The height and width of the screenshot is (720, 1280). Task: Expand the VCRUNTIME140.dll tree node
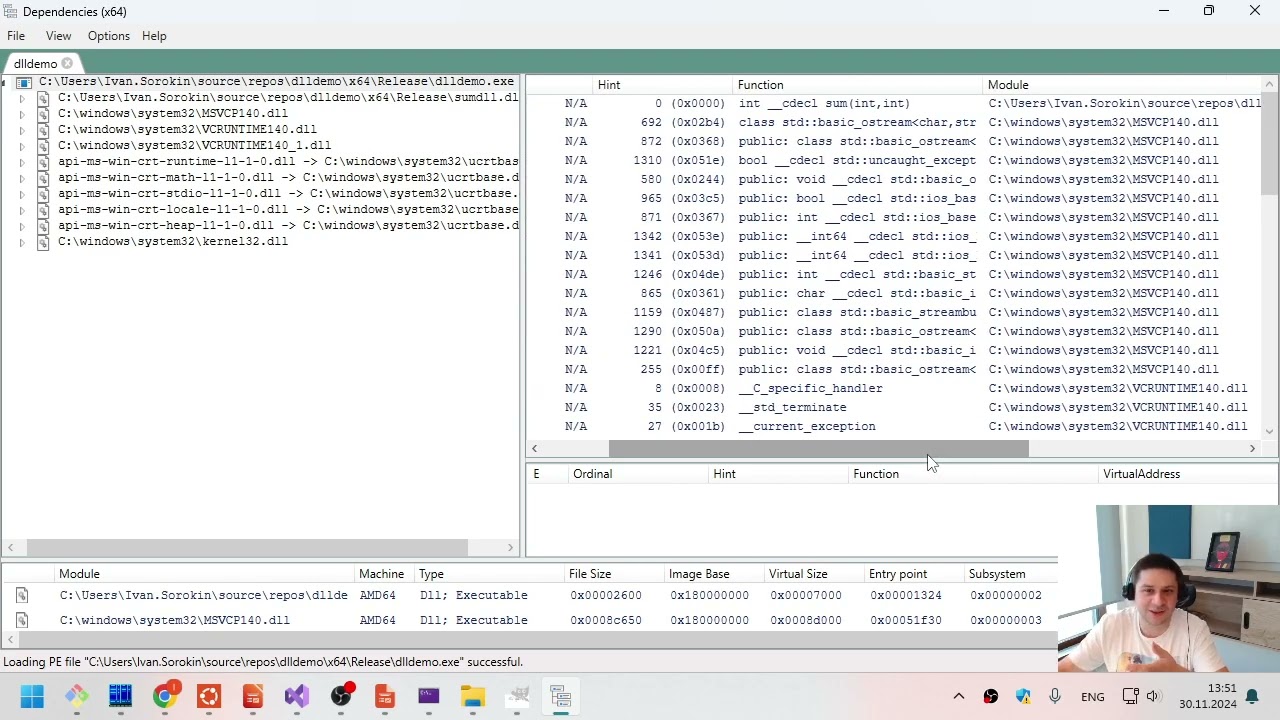(x=22, y=129)
